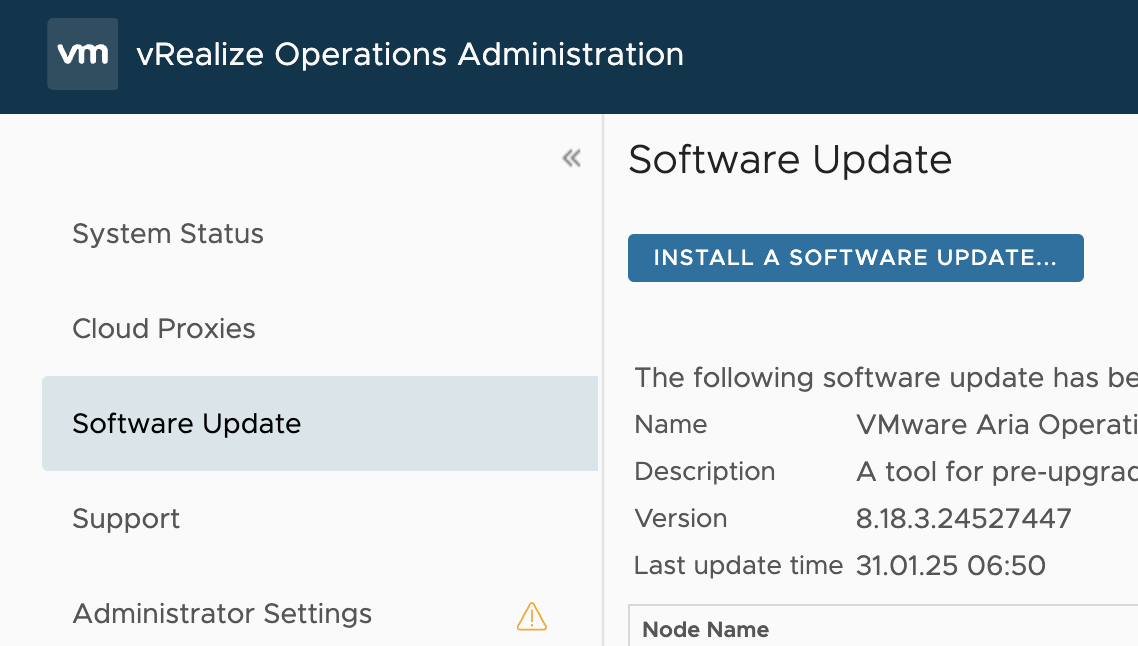Click the highlighted Software Update row background
This screenshot has width=1138, height=646.
click(x=320, y=423)
